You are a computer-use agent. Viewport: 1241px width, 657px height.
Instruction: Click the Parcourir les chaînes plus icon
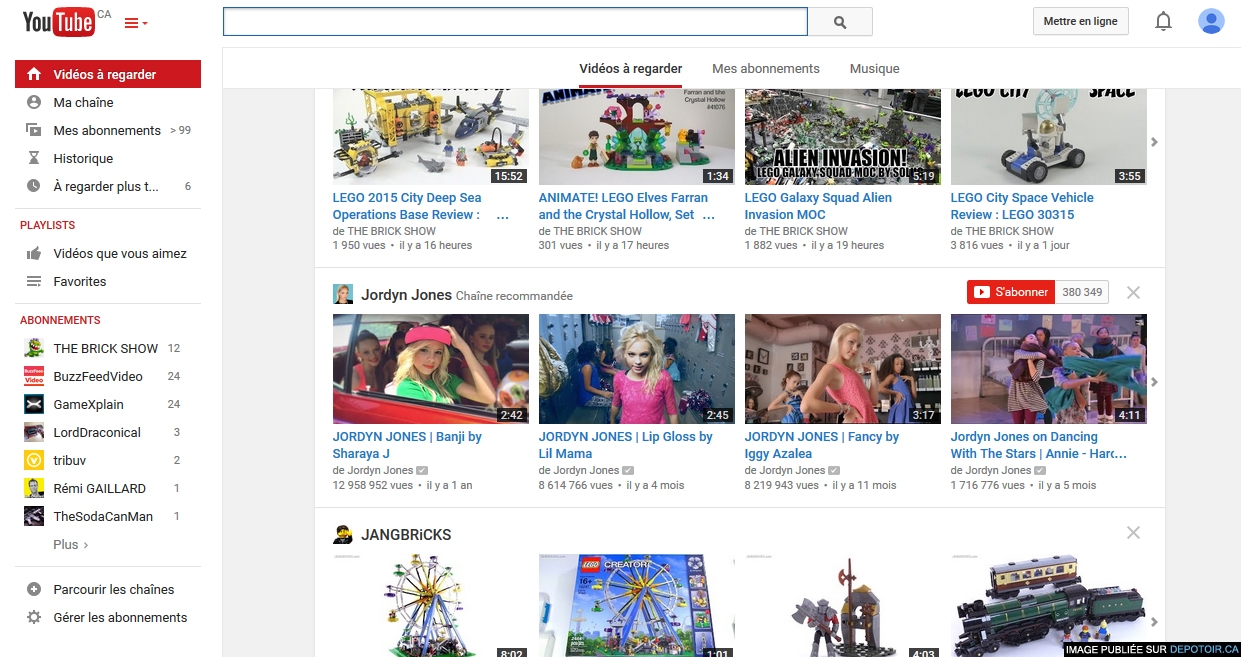34,589
